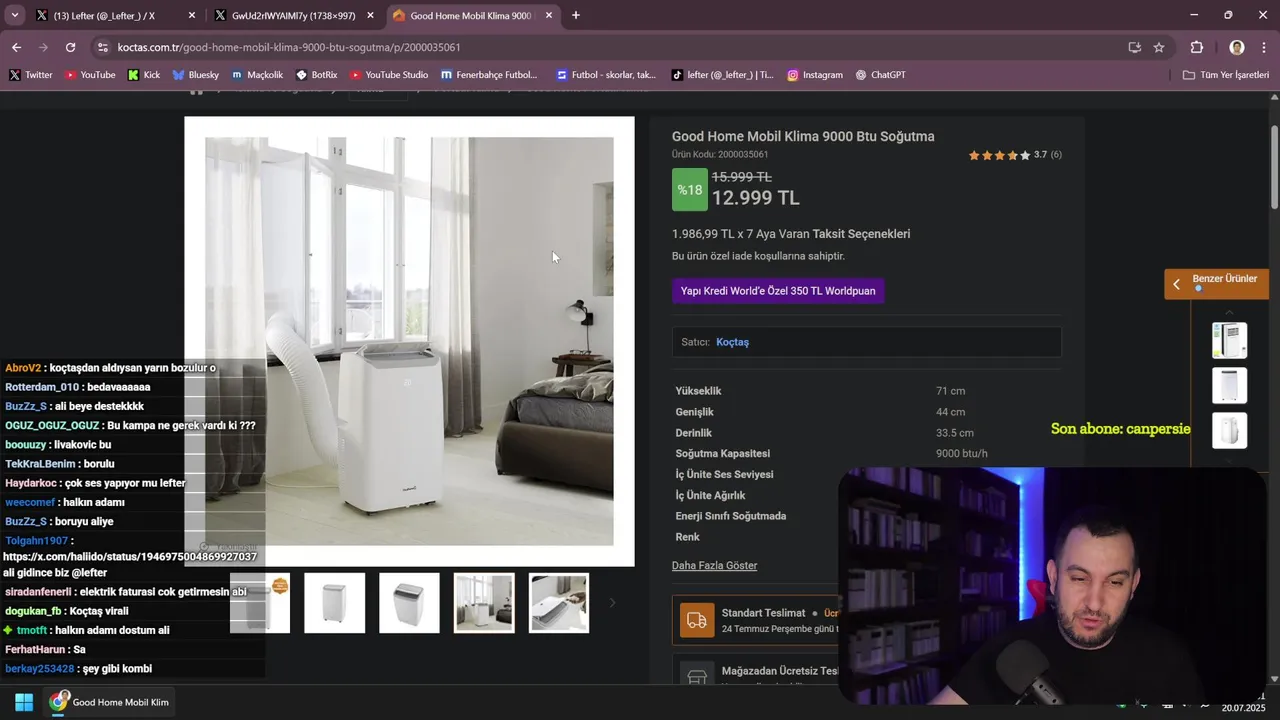Image resolution: width=1280 pixels, height=720 pixels.
Task: Select the top-angle air conditioner thumbnail
Action: tap(409, 603)
